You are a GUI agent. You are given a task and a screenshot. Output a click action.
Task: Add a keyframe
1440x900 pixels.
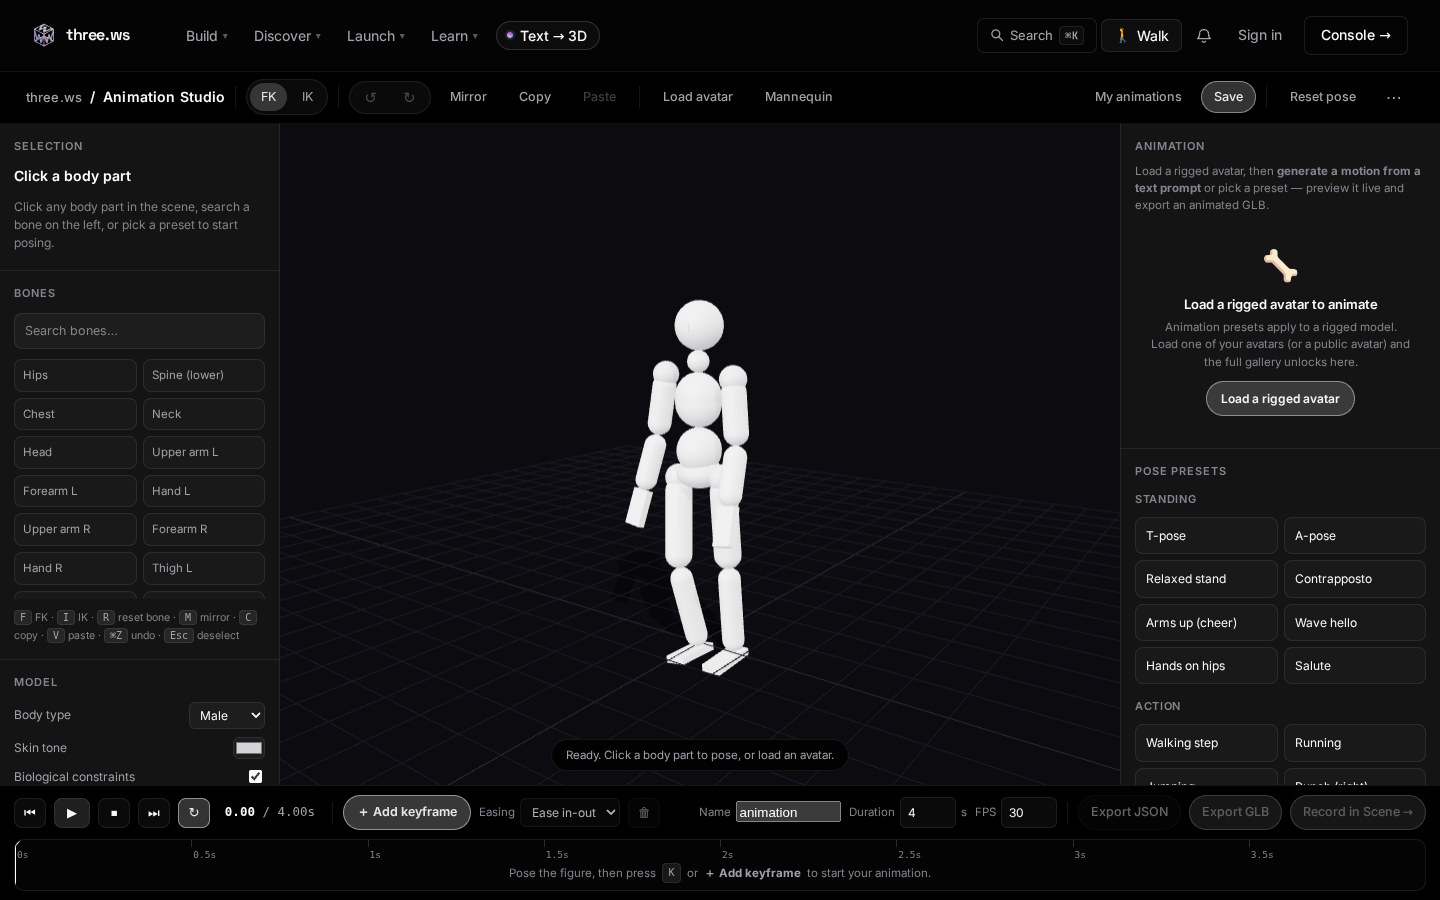(x=407, y=813)
